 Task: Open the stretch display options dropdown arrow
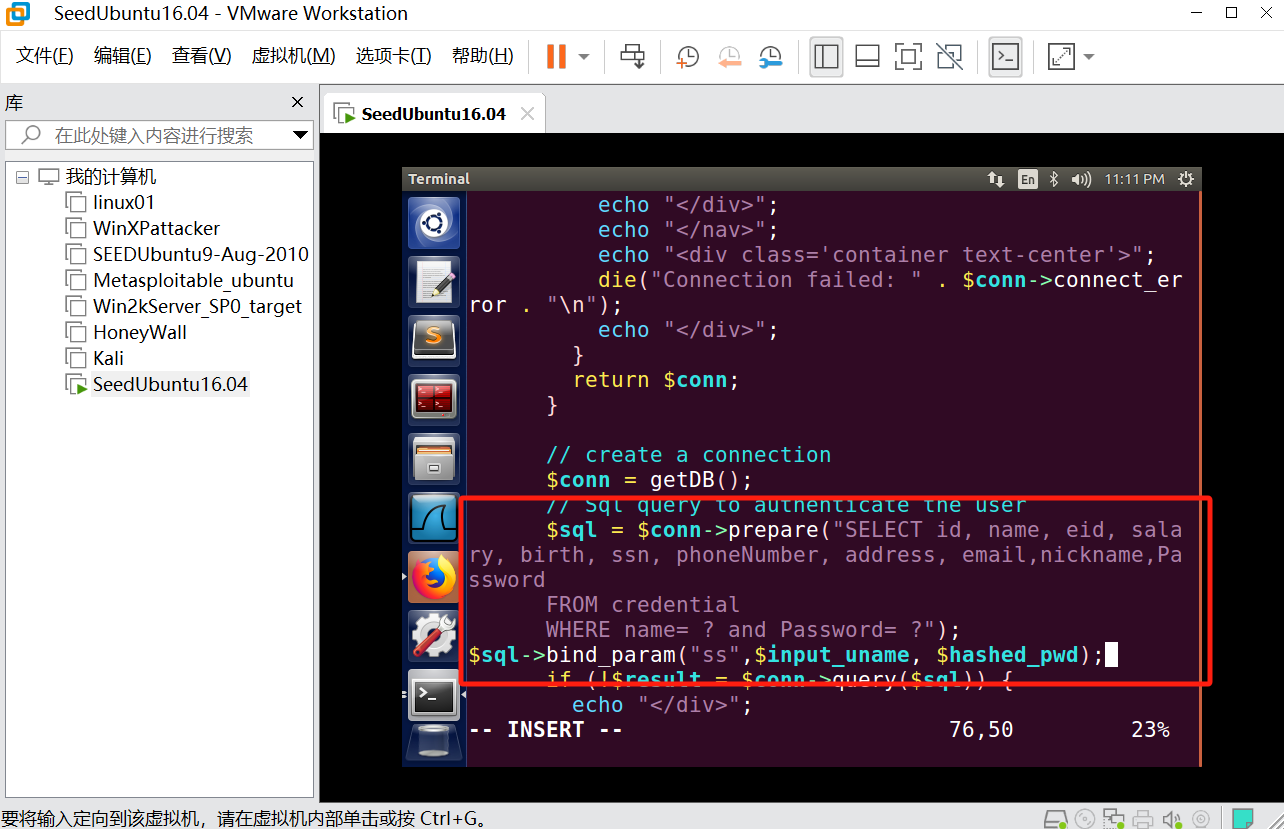click(1089, 57)
